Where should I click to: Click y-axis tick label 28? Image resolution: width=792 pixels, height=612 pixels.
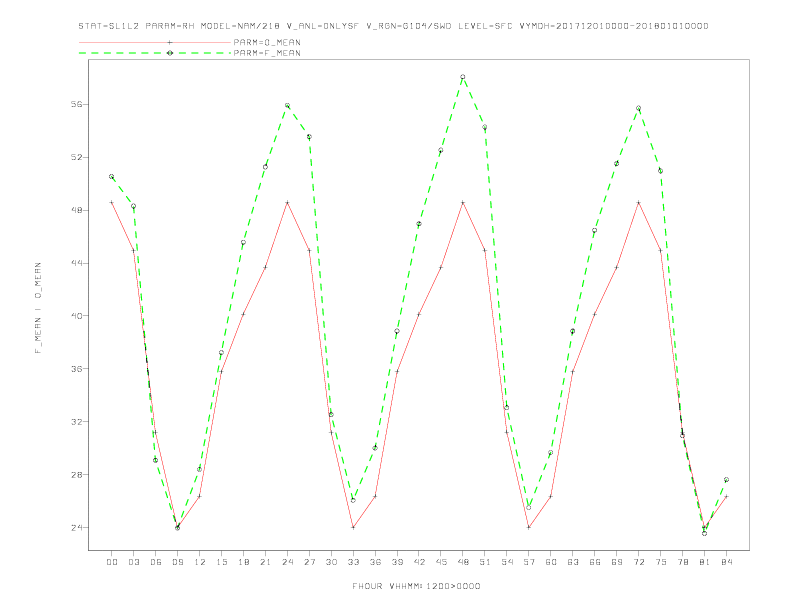point(77,475)
